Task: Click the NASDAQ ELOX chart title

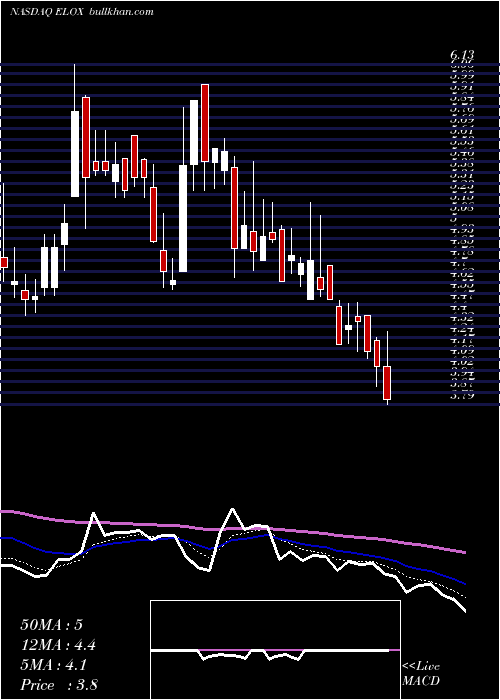Action: pyautogui.click(x=46, y=12)
